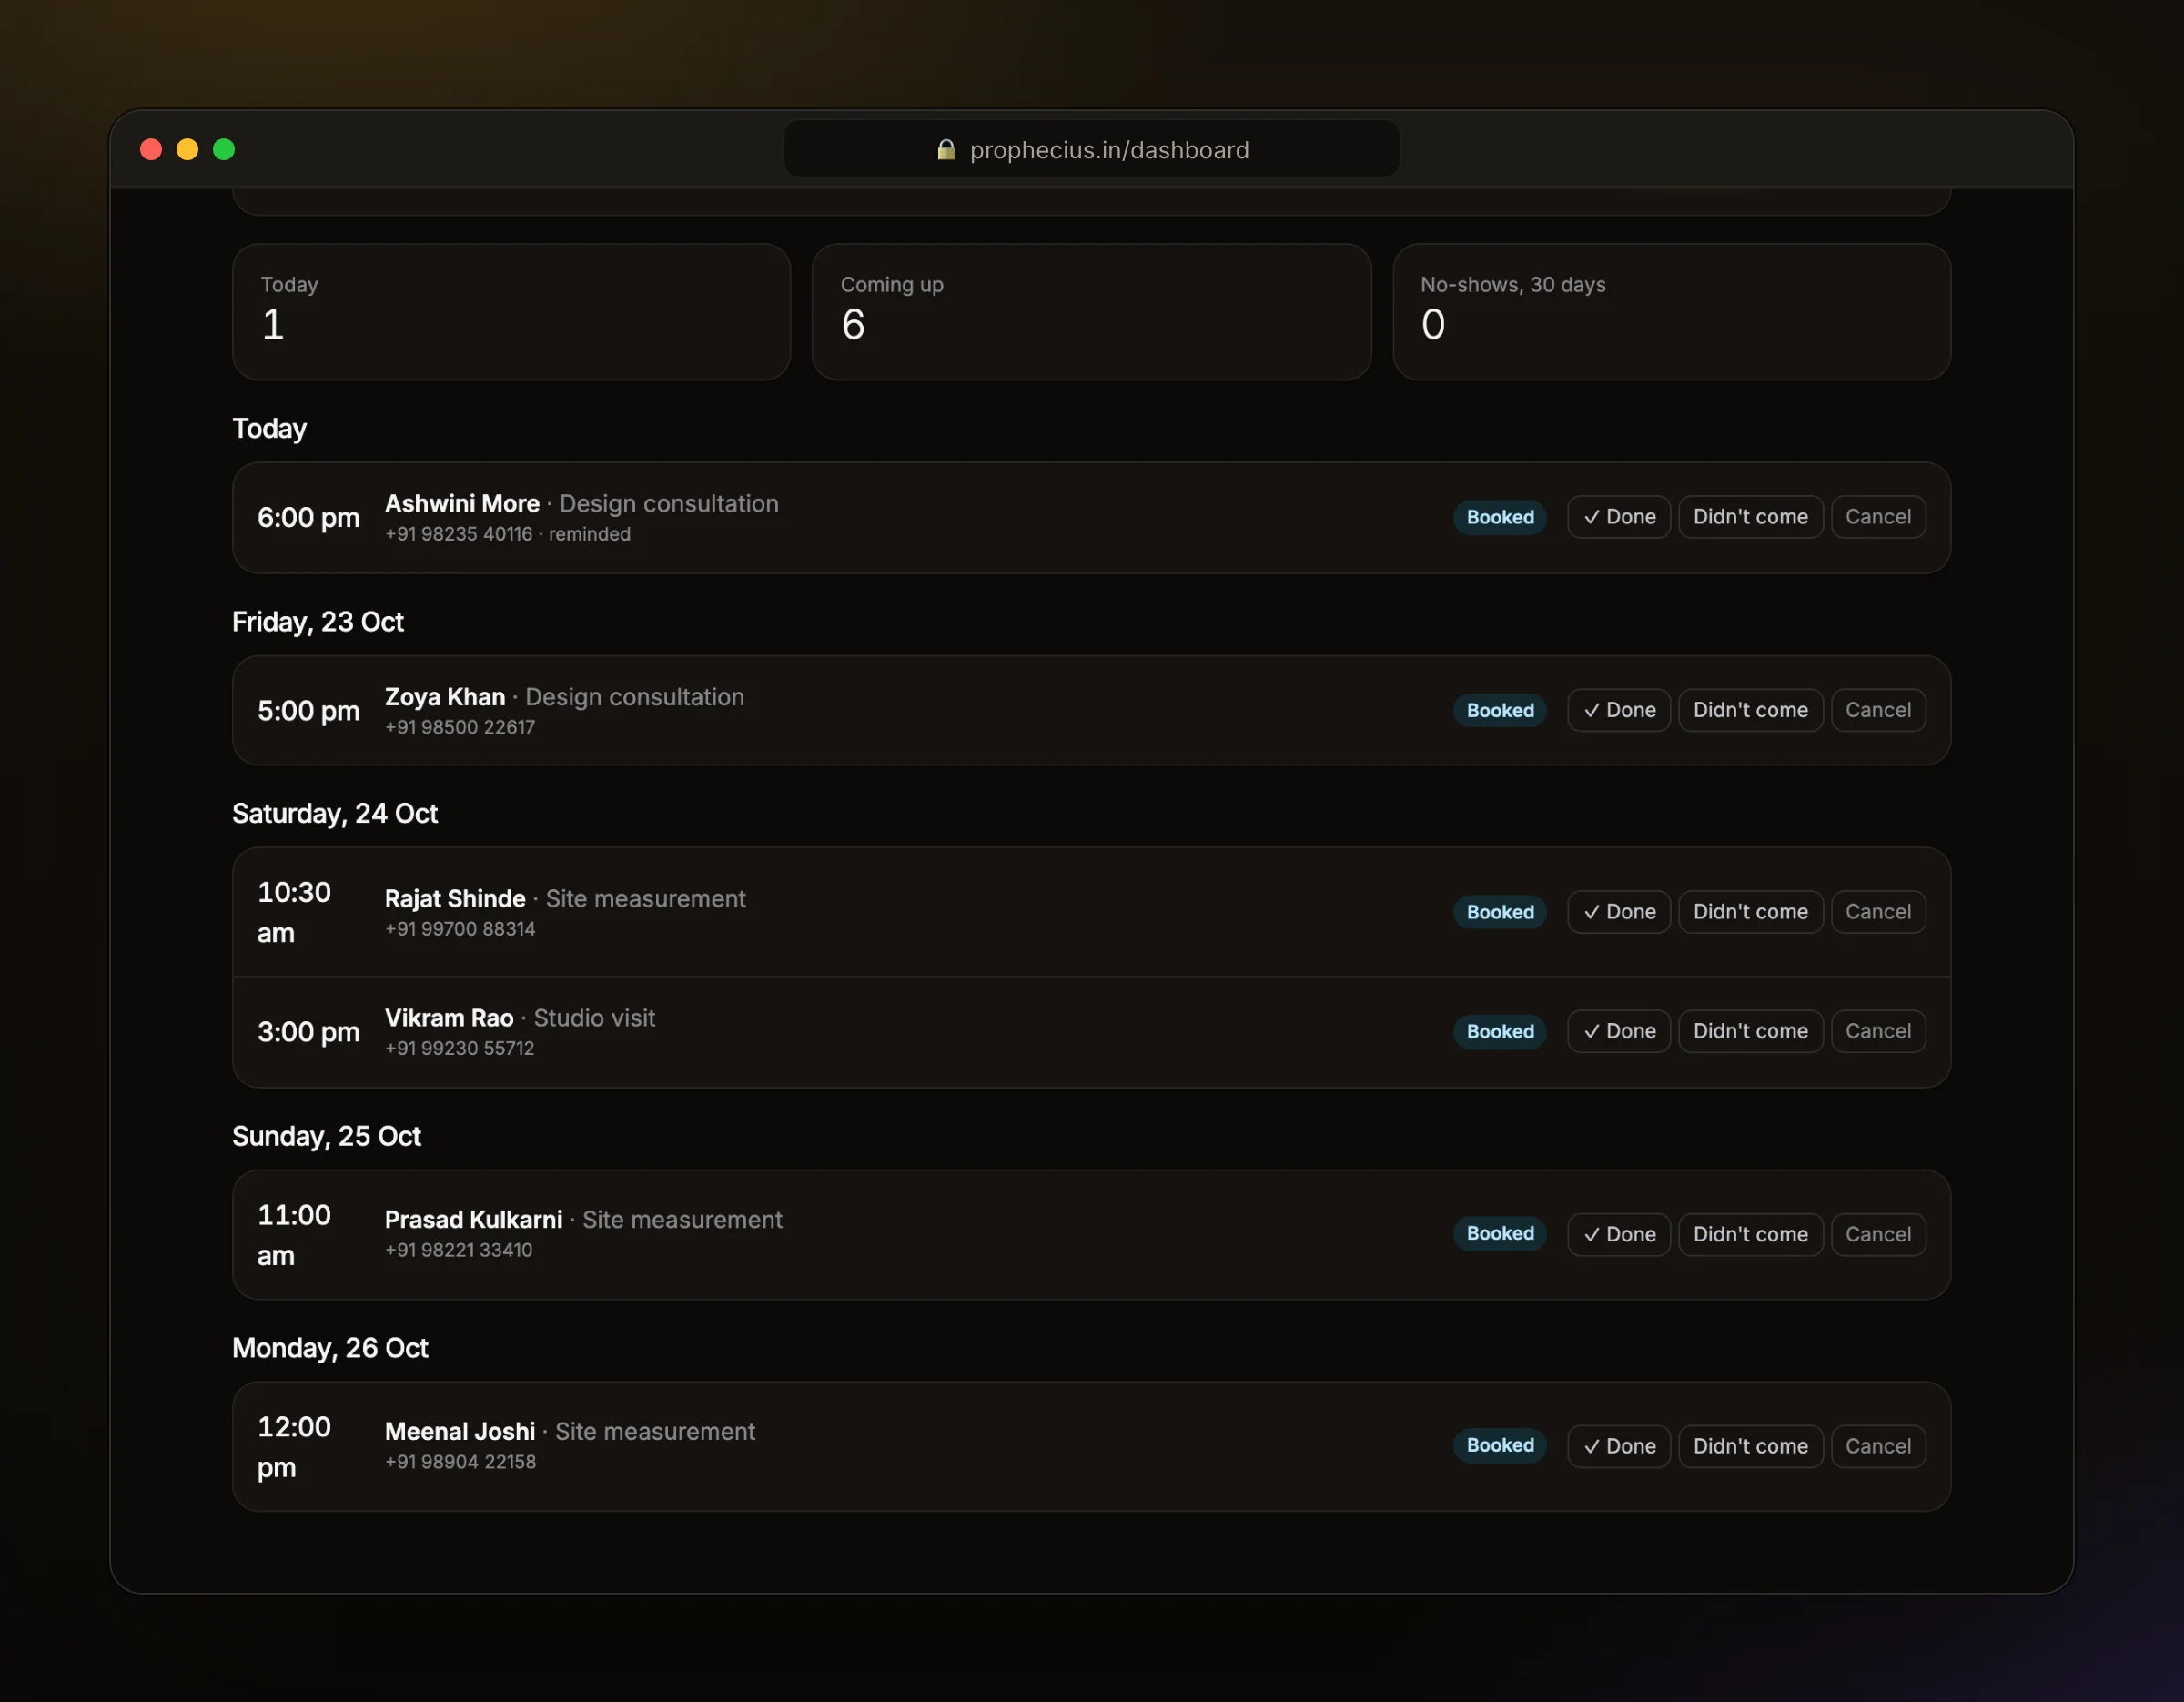Click Didn't come for Rajat Shinde

tap(1750, 912)
